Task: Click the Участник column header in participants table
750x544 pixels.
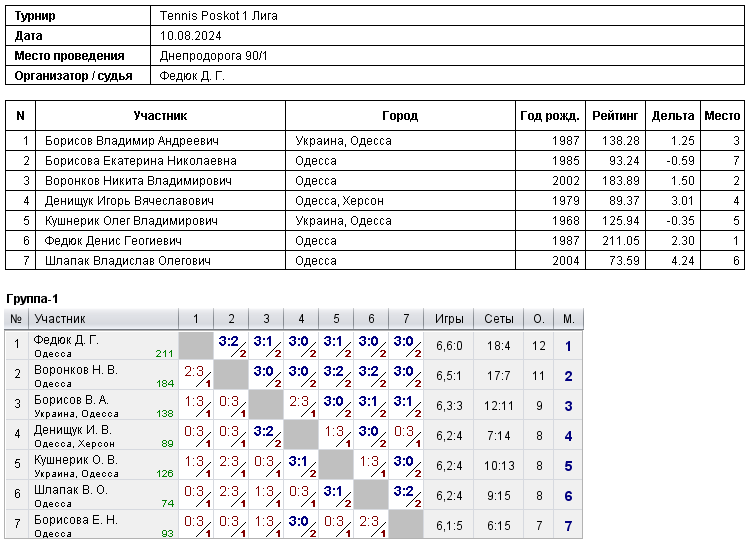Action: pyautogui.click(x=160, y=116)
